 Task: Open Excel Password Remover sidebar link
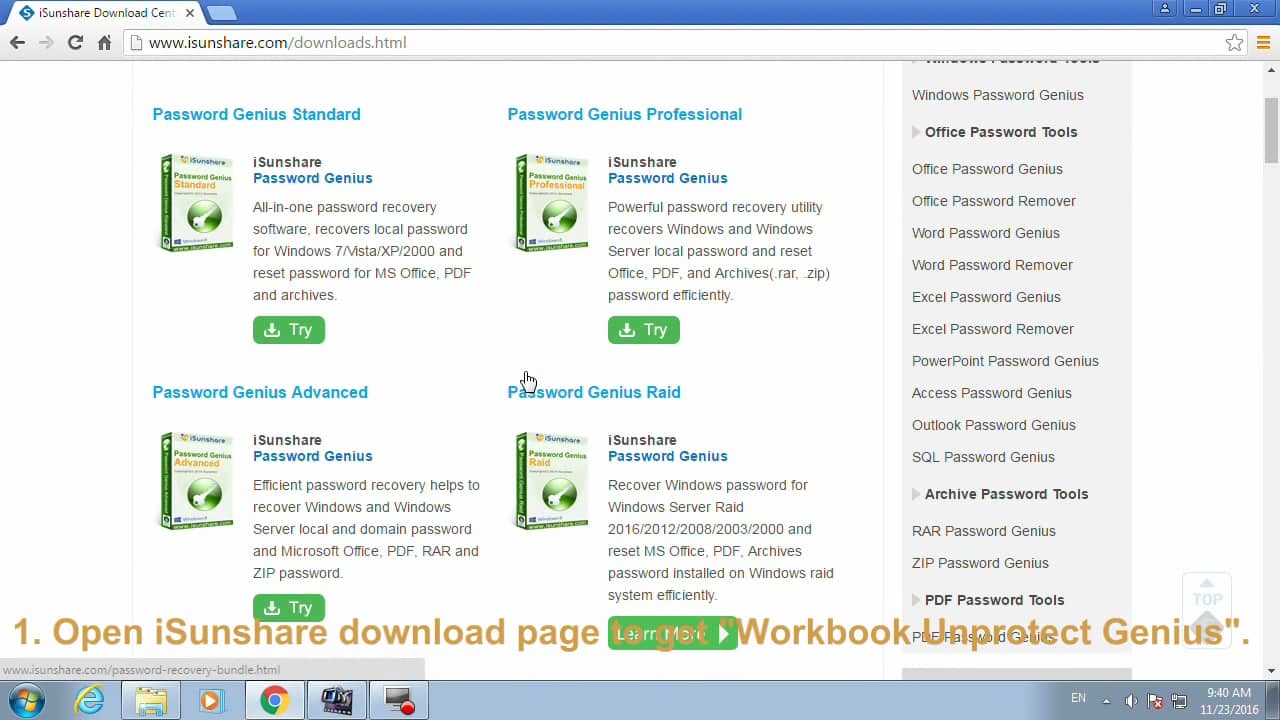click(993, 329)
